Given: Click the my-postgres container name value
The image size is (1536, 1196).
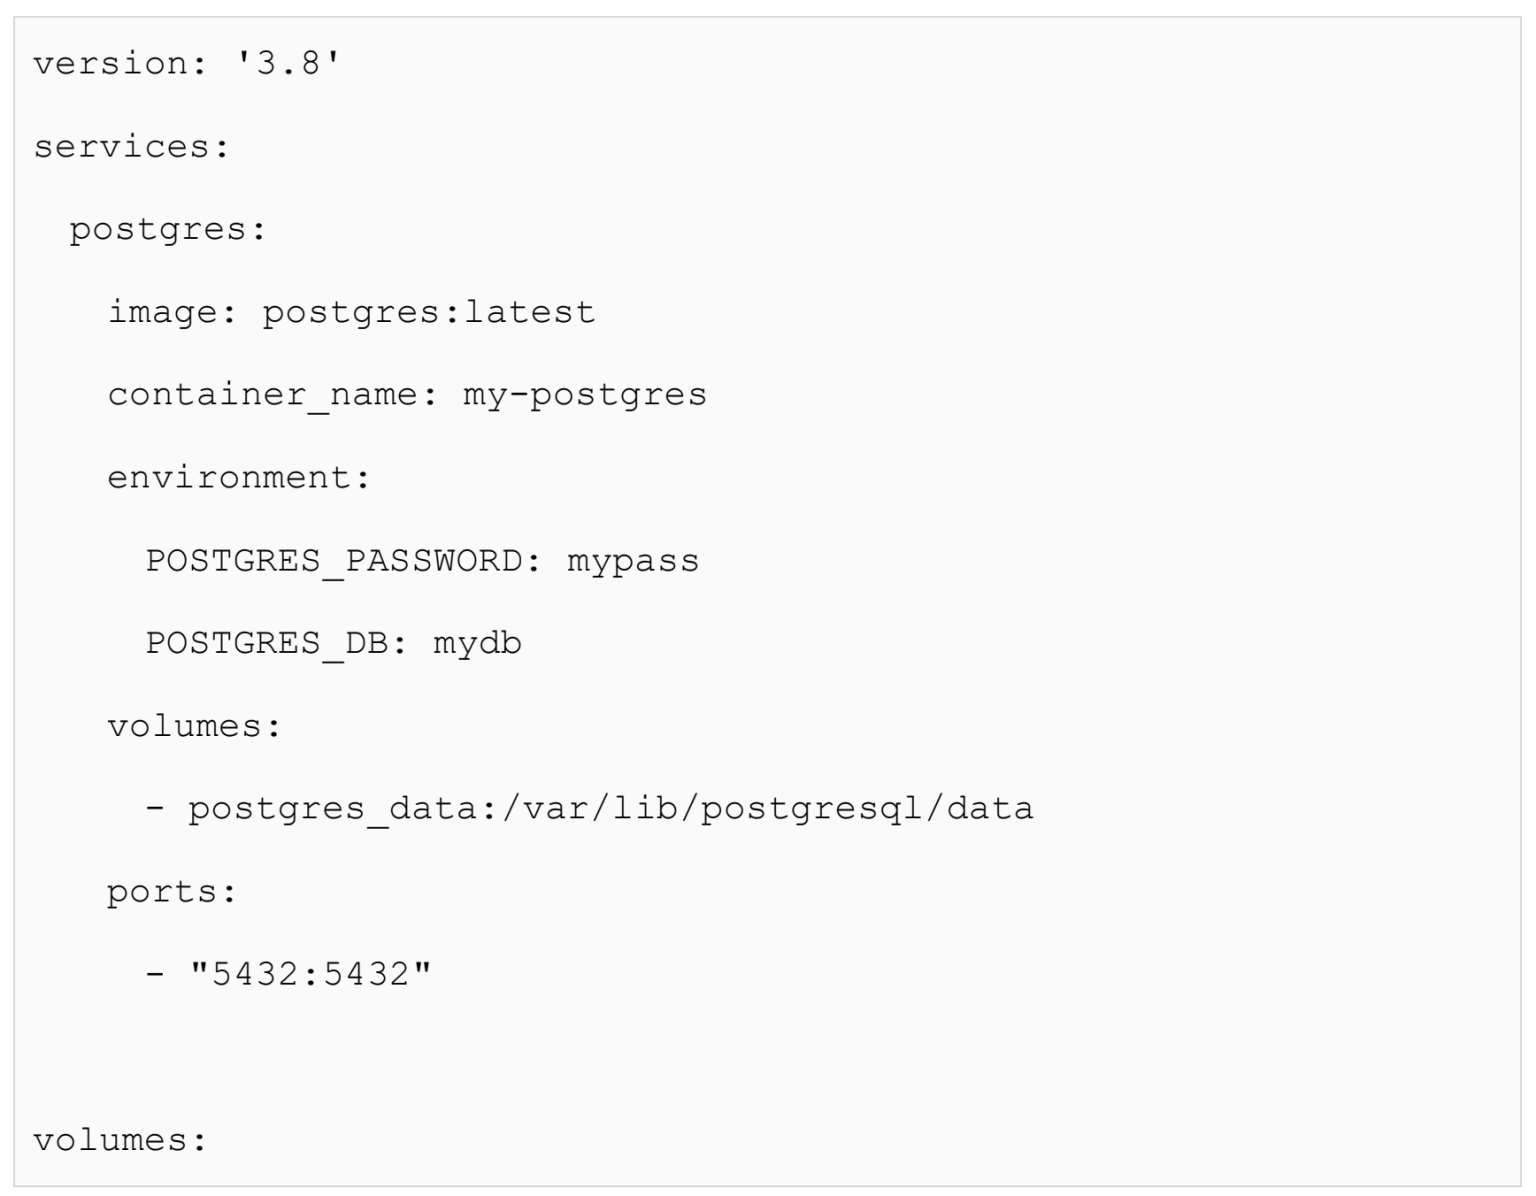Looking at the screenshot, I should point(584,395).
